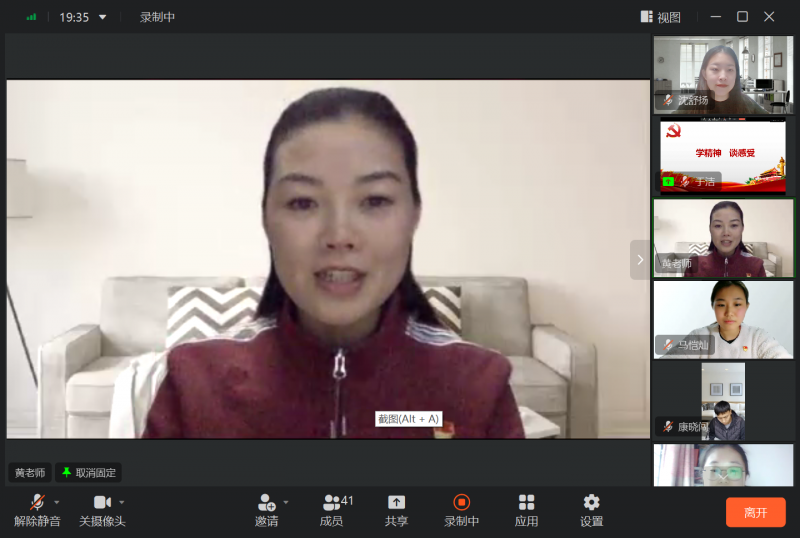Leave the meeting with 离开 button
800x538 pixels.
click(755, 512)
